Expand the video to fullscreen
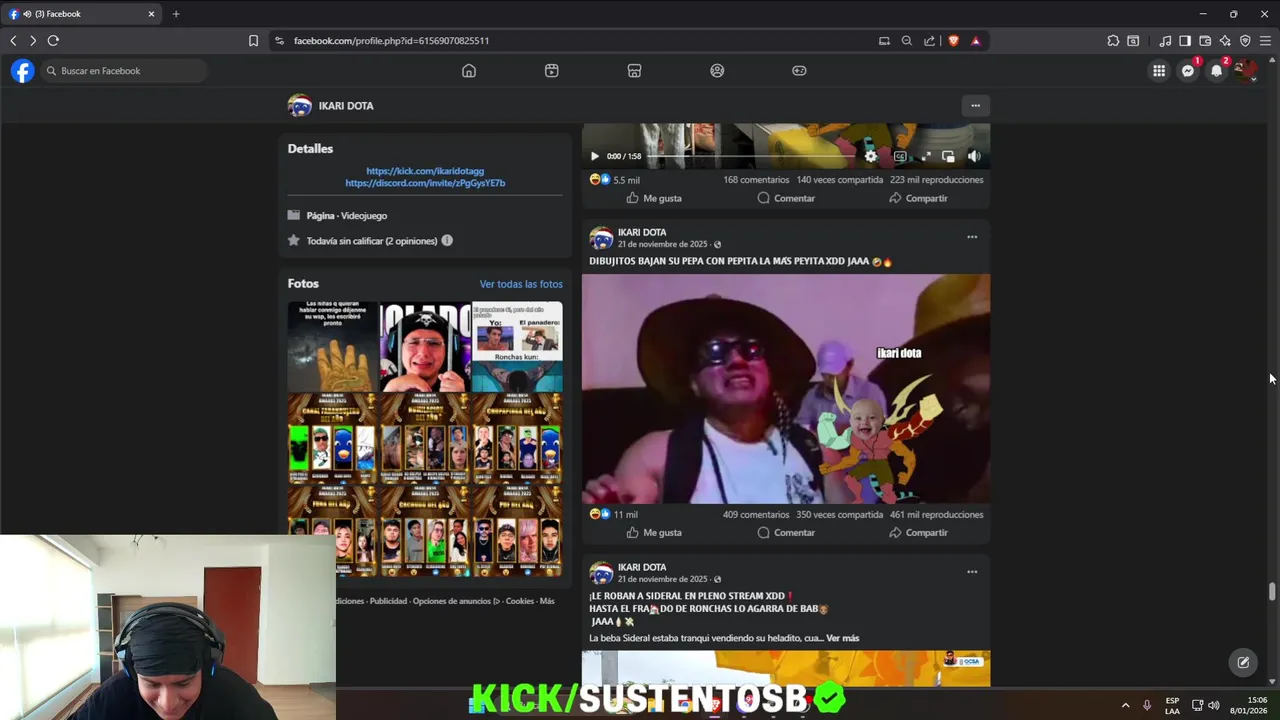 (925, 156)
